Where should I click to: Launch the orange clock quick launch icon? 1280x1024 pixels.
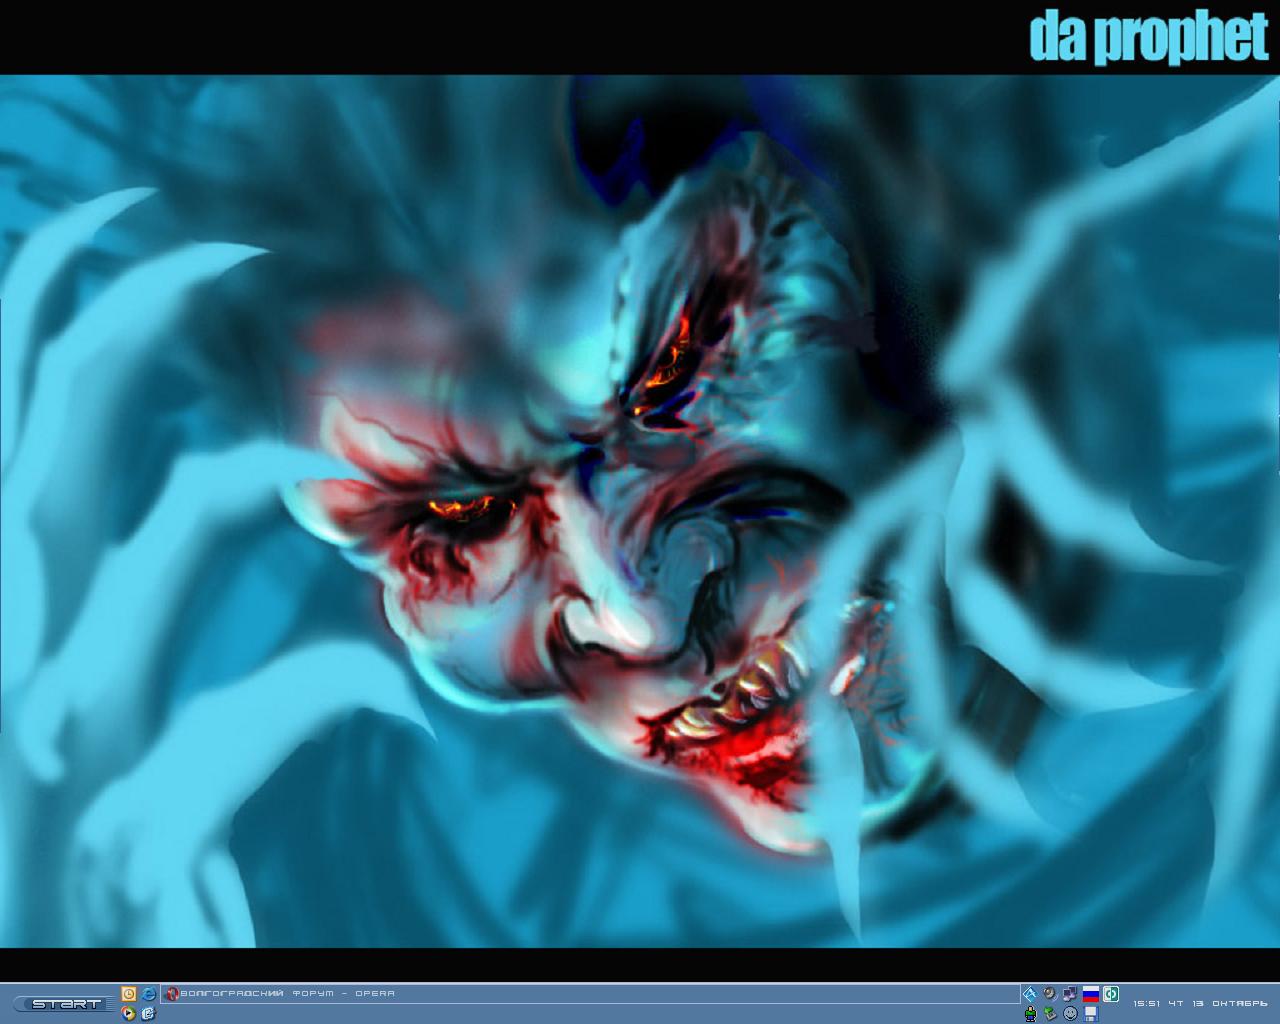(128, 993)
